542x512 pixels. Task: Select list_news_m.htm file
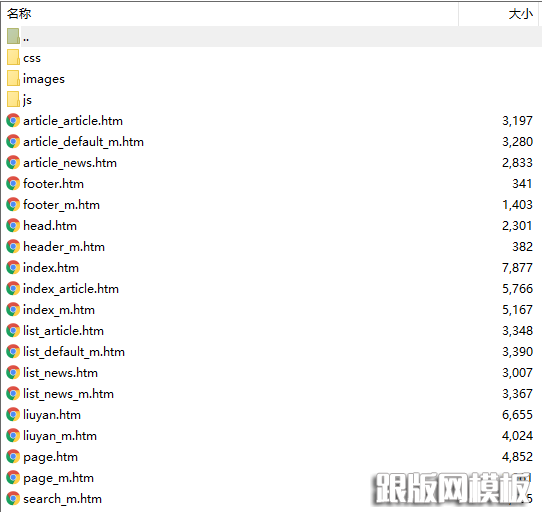tap(68, 394)
